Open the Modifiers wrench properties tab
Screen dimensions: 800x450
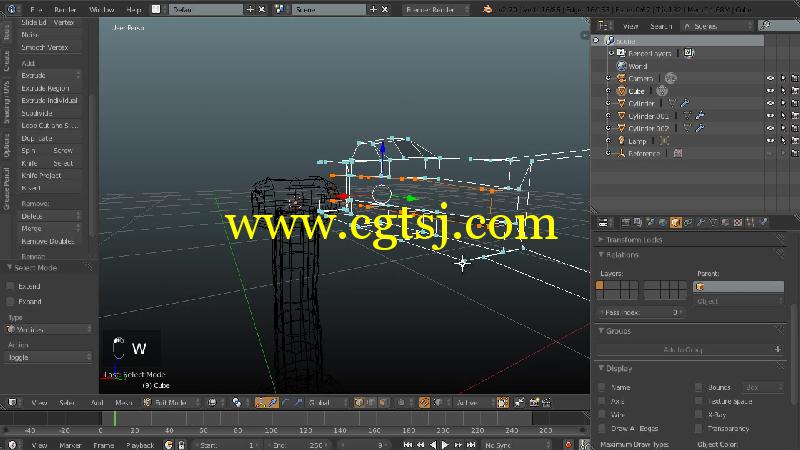(x=701, y=222)
